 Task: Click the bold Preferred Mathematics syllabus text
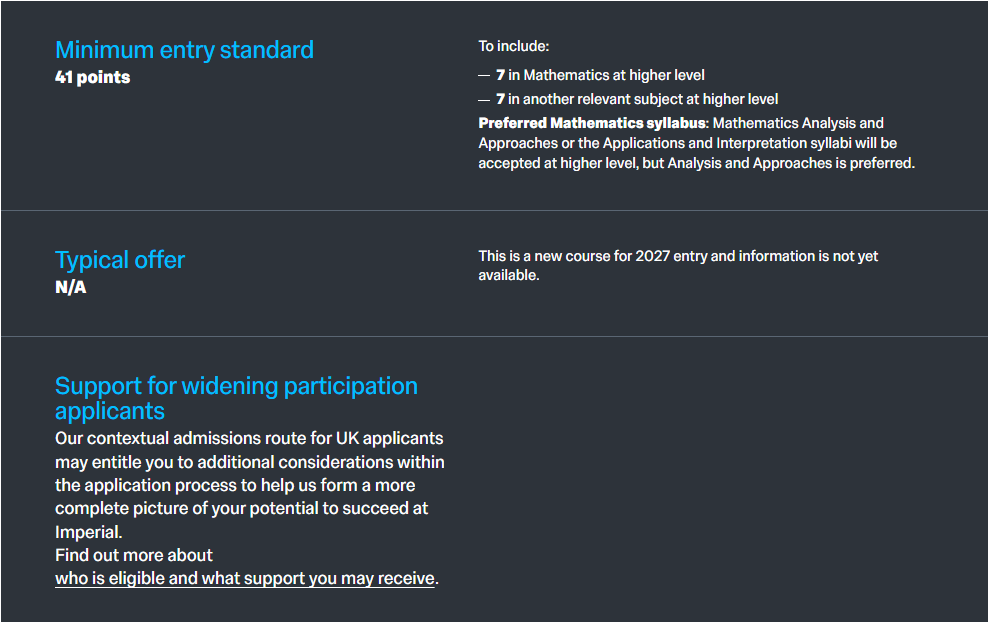[592, 123]
